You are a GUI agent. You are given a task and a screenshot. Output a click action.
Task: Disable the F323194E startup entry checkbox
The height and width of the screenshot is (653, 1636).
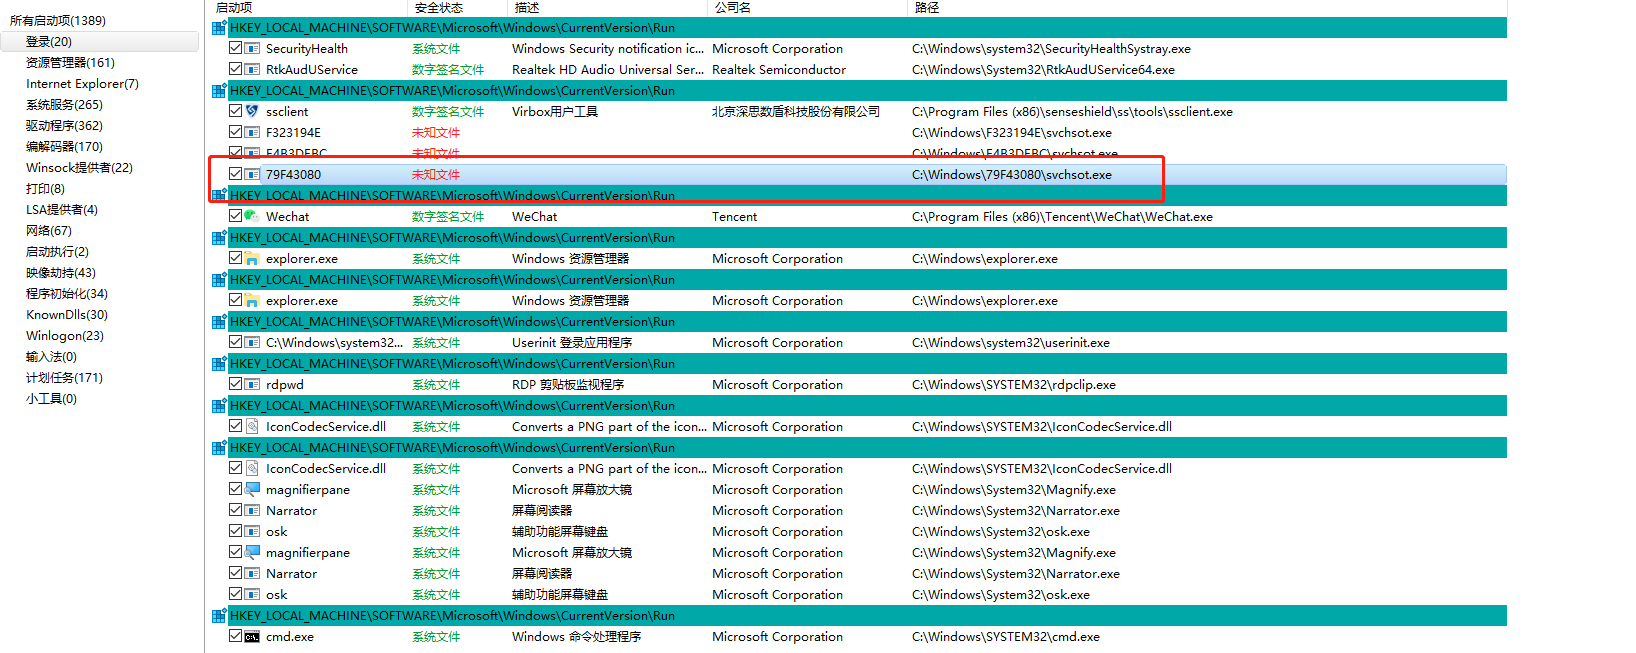(x=235, y=132)
